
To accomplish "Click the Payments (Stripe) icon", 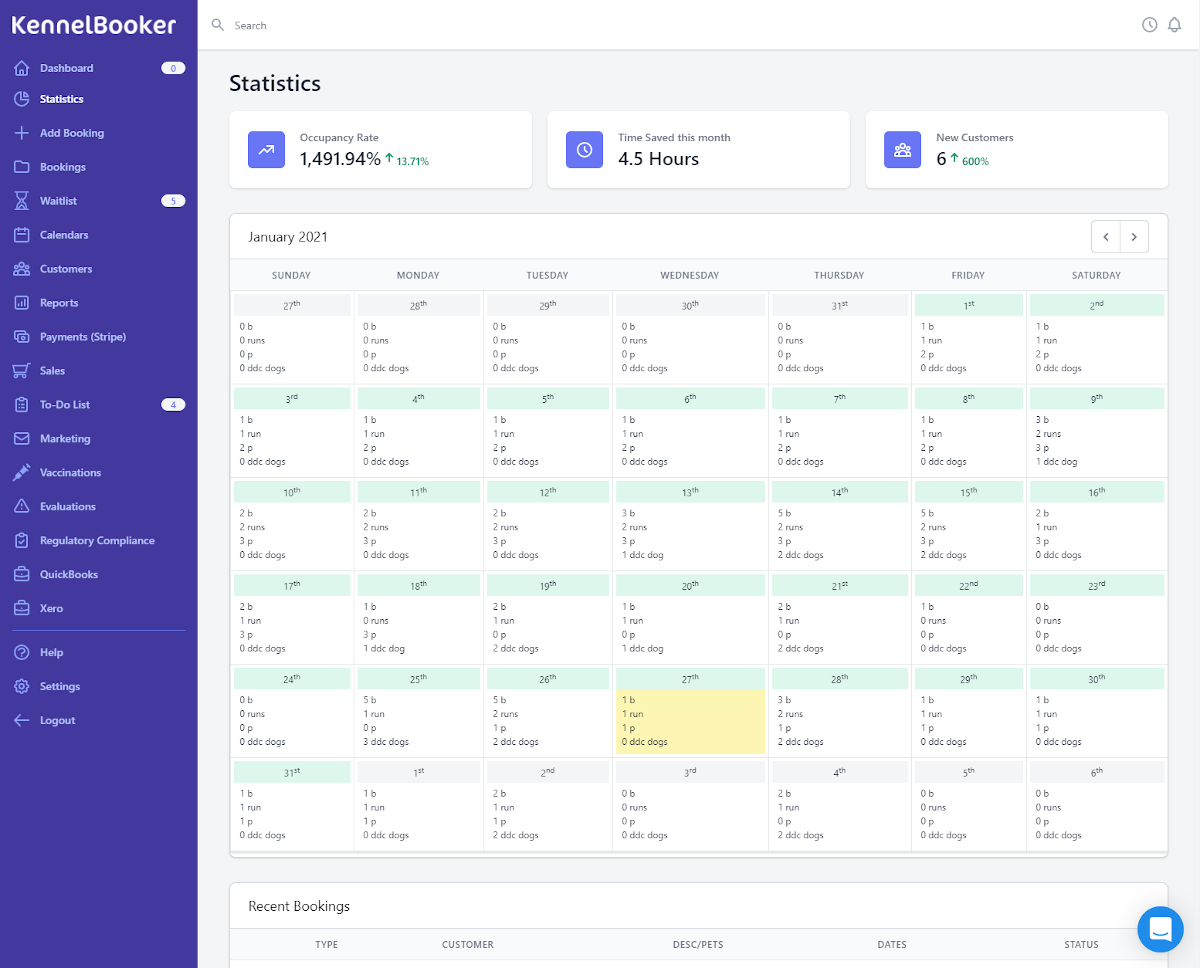I will [21, 337].
